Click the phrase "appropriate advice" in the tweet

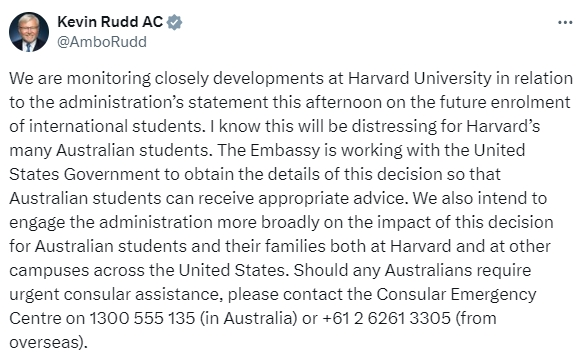coord(331,198)
